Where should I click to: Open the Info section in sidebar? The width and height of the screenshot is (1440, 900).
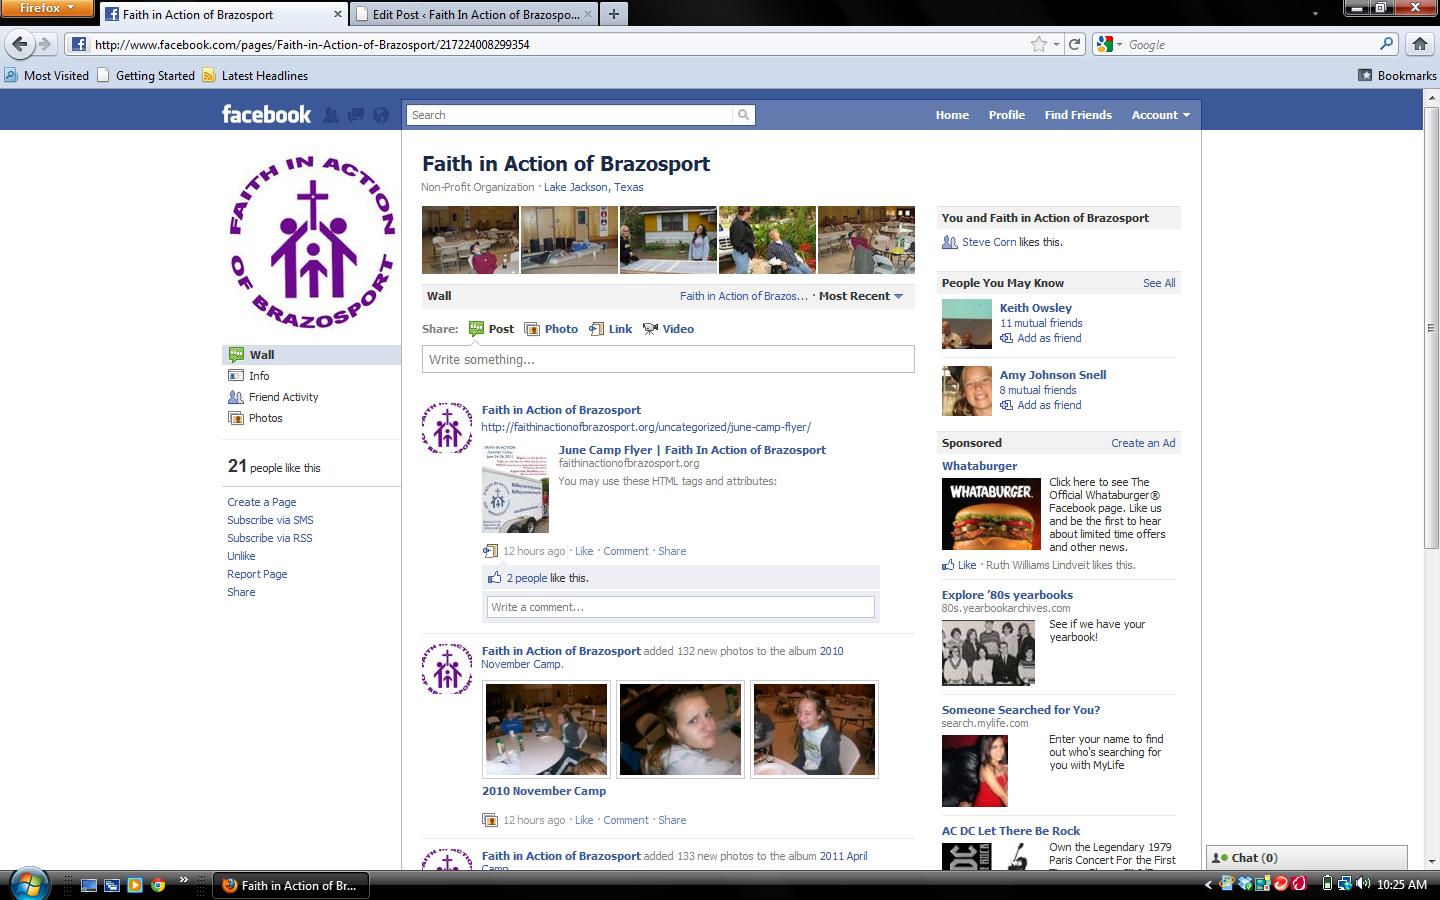tap(259, 376)
